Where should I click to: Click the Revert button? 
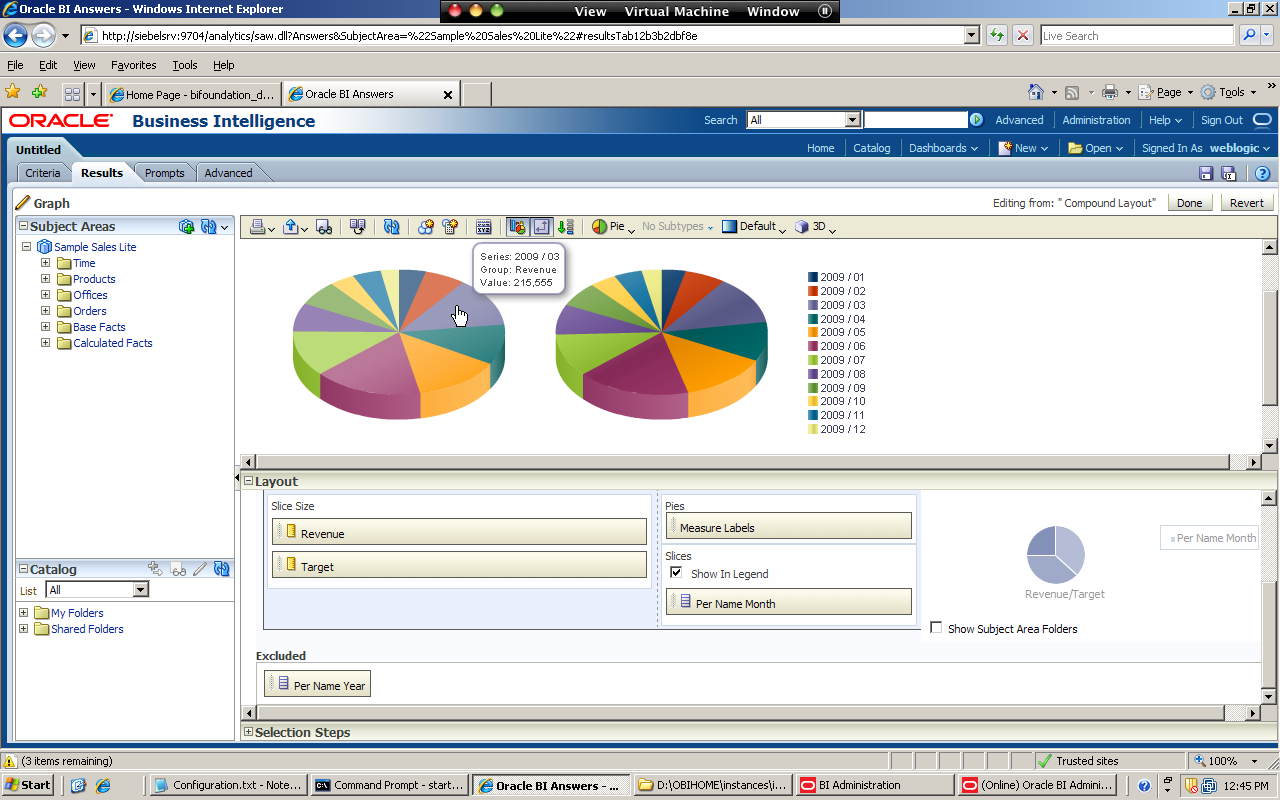pos(1246,202)
